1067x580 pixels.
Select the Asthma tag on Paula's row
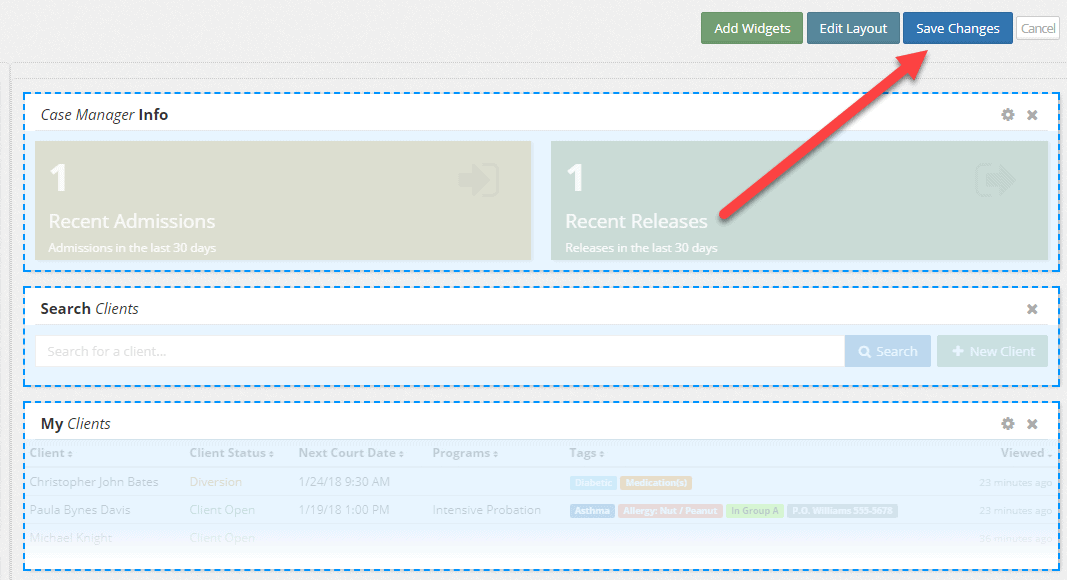coord(592,511)
